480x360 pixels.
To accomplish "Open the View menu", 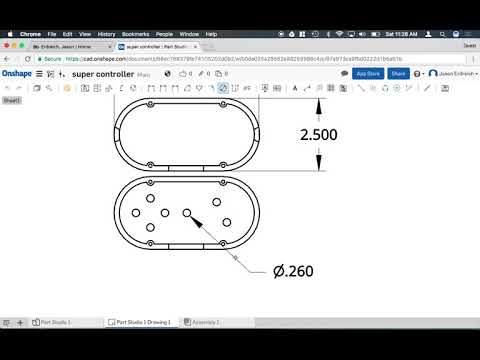I will tap(85, 34).
